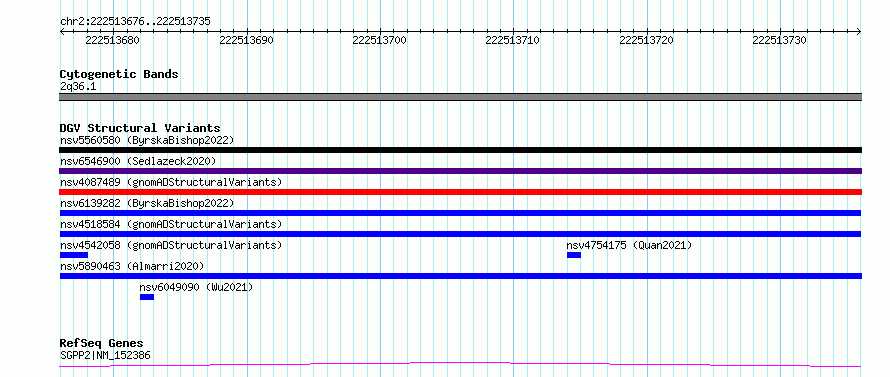Select the blue nsv4518584 variant bar
The width and height of the screenshot is (890, 377).
point(460,234)
